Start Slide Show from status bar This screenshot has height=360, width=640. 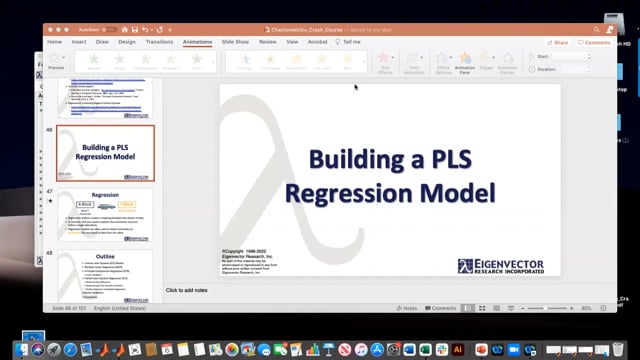point(511,308)
